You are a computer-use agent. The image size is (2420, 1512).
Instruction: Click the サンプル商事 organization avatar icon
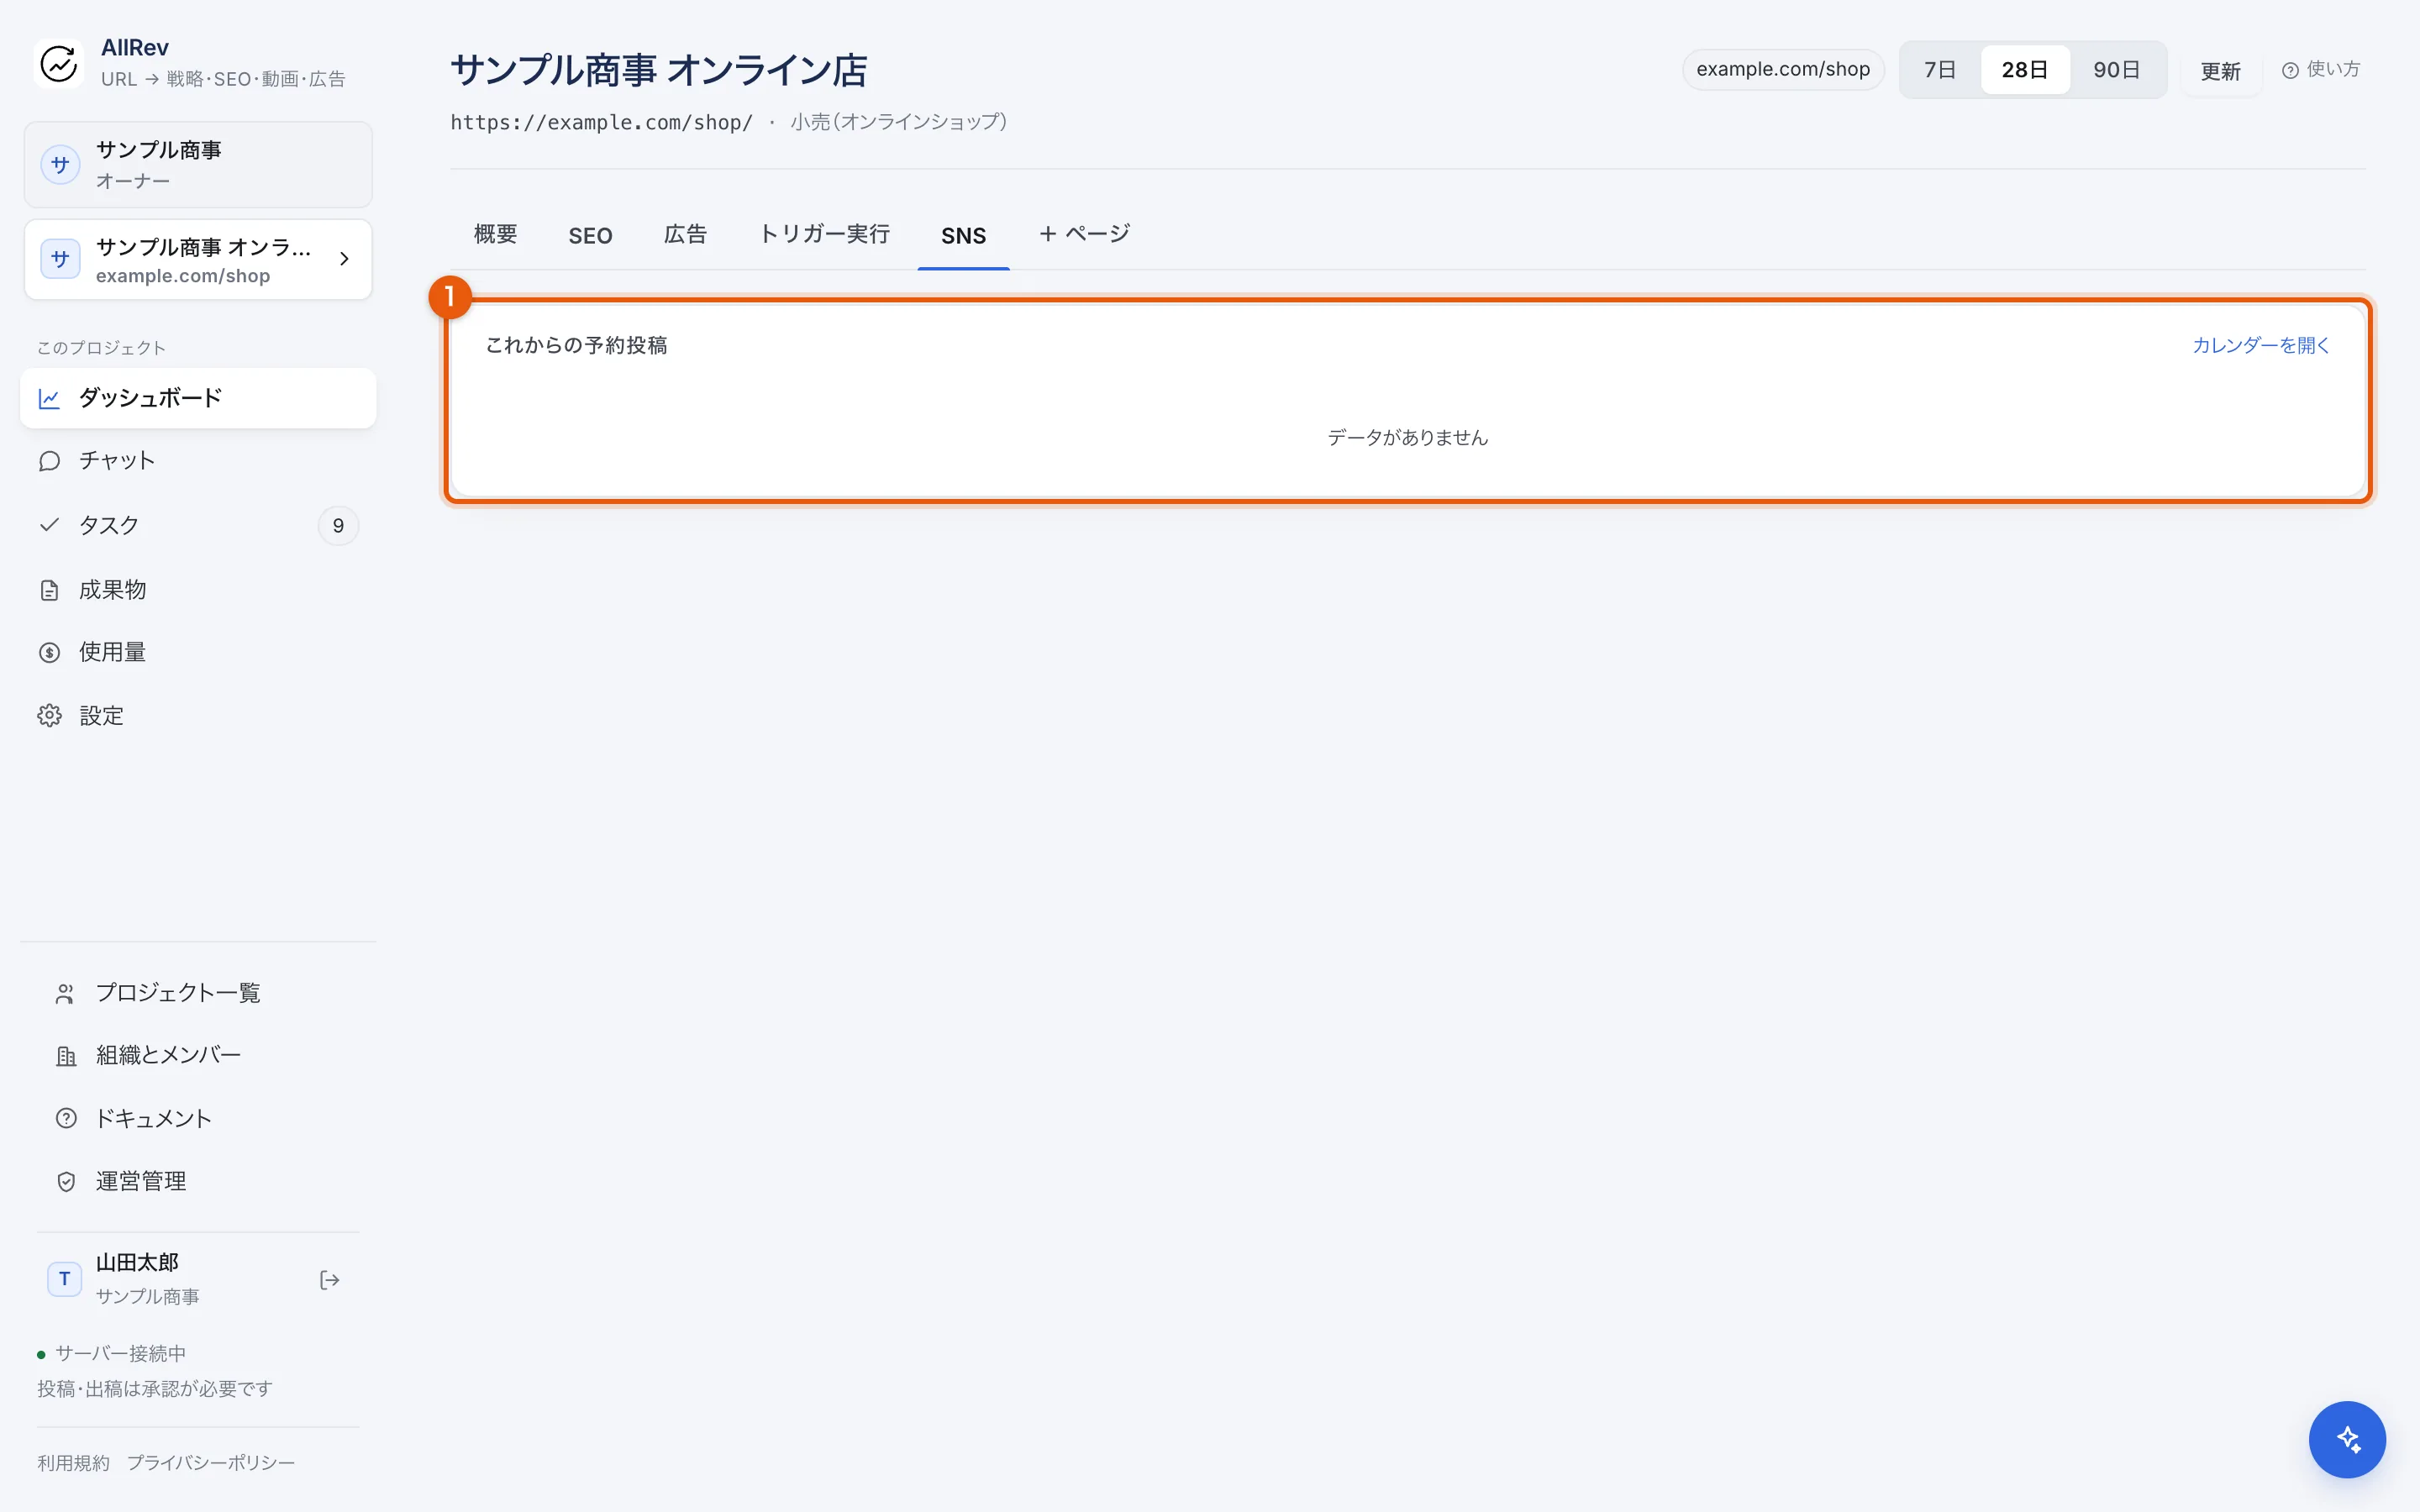[x=60, y=165]
